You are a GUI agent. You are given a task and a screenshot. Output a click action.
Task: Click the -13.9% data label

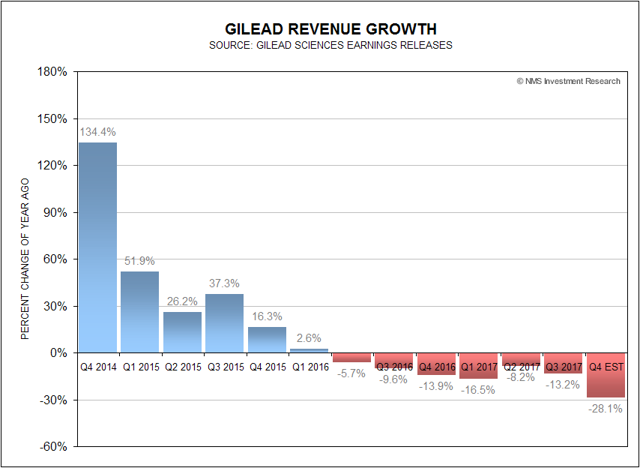pyautogui.click(x=436, y=386)
